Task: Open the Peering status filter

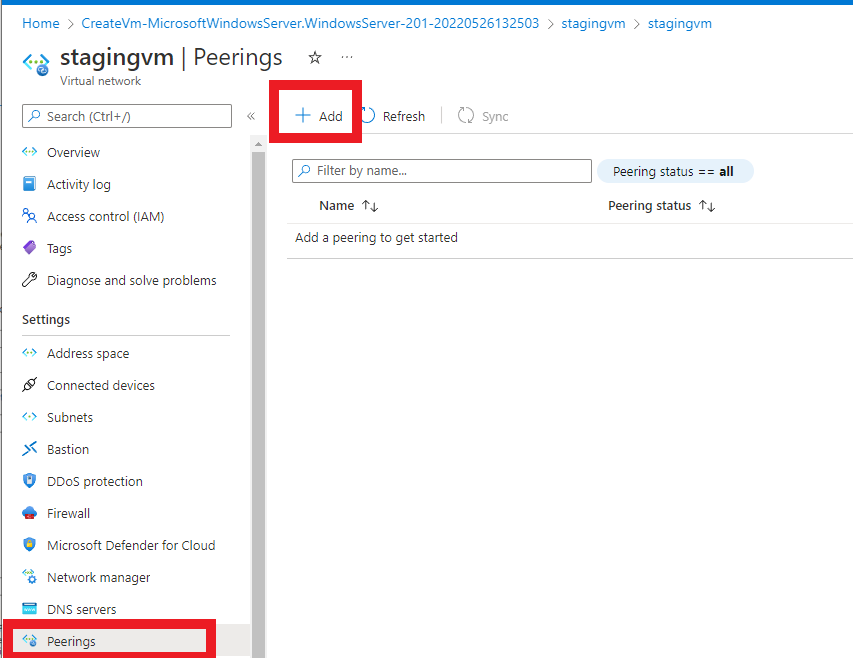Action: click(675, 171)
